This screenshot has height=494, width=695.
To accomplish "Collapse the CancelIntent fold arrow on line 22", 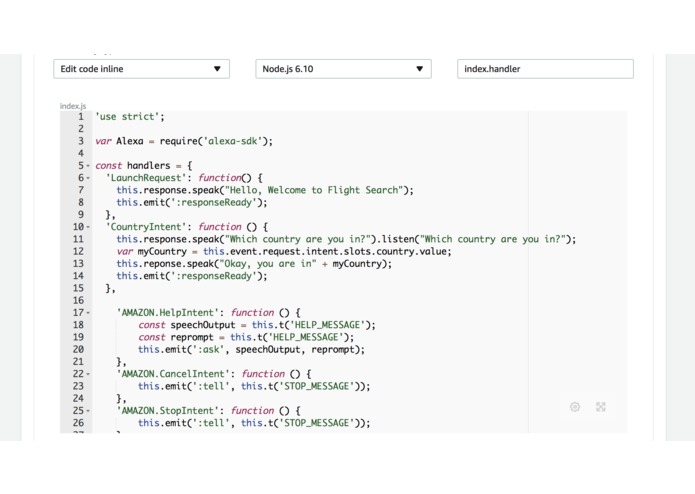I will [x=88, y=374].
